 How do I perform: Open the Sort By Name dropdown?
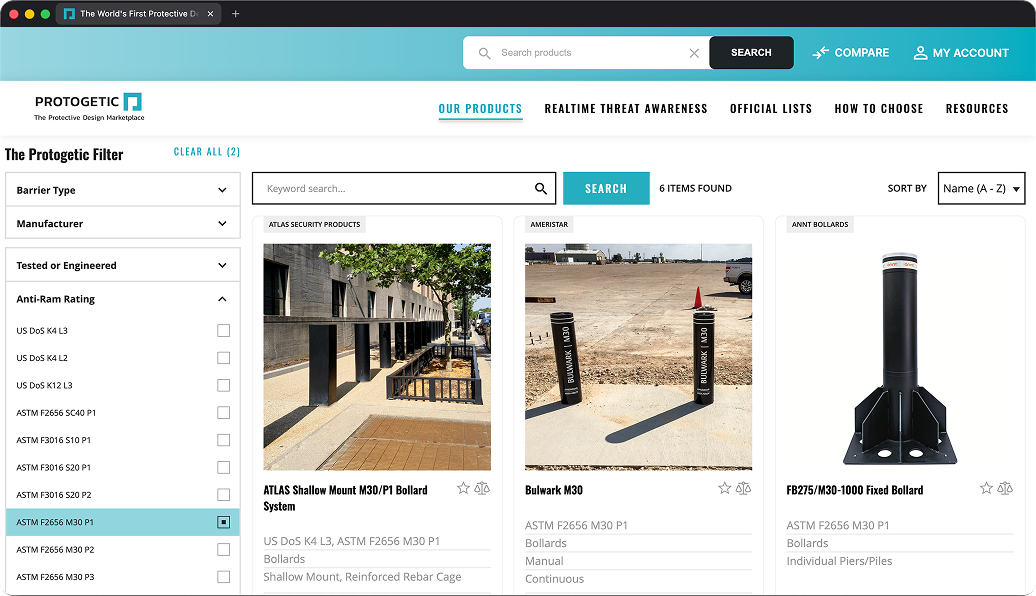(x=981, y=188)
